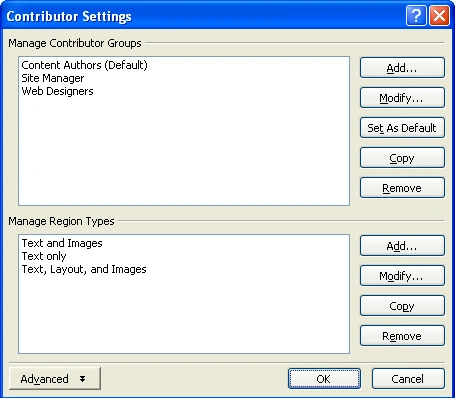Click Add in Manage Region Types
The height and width of the screenshot is (398, 455).
pos(402,246)
